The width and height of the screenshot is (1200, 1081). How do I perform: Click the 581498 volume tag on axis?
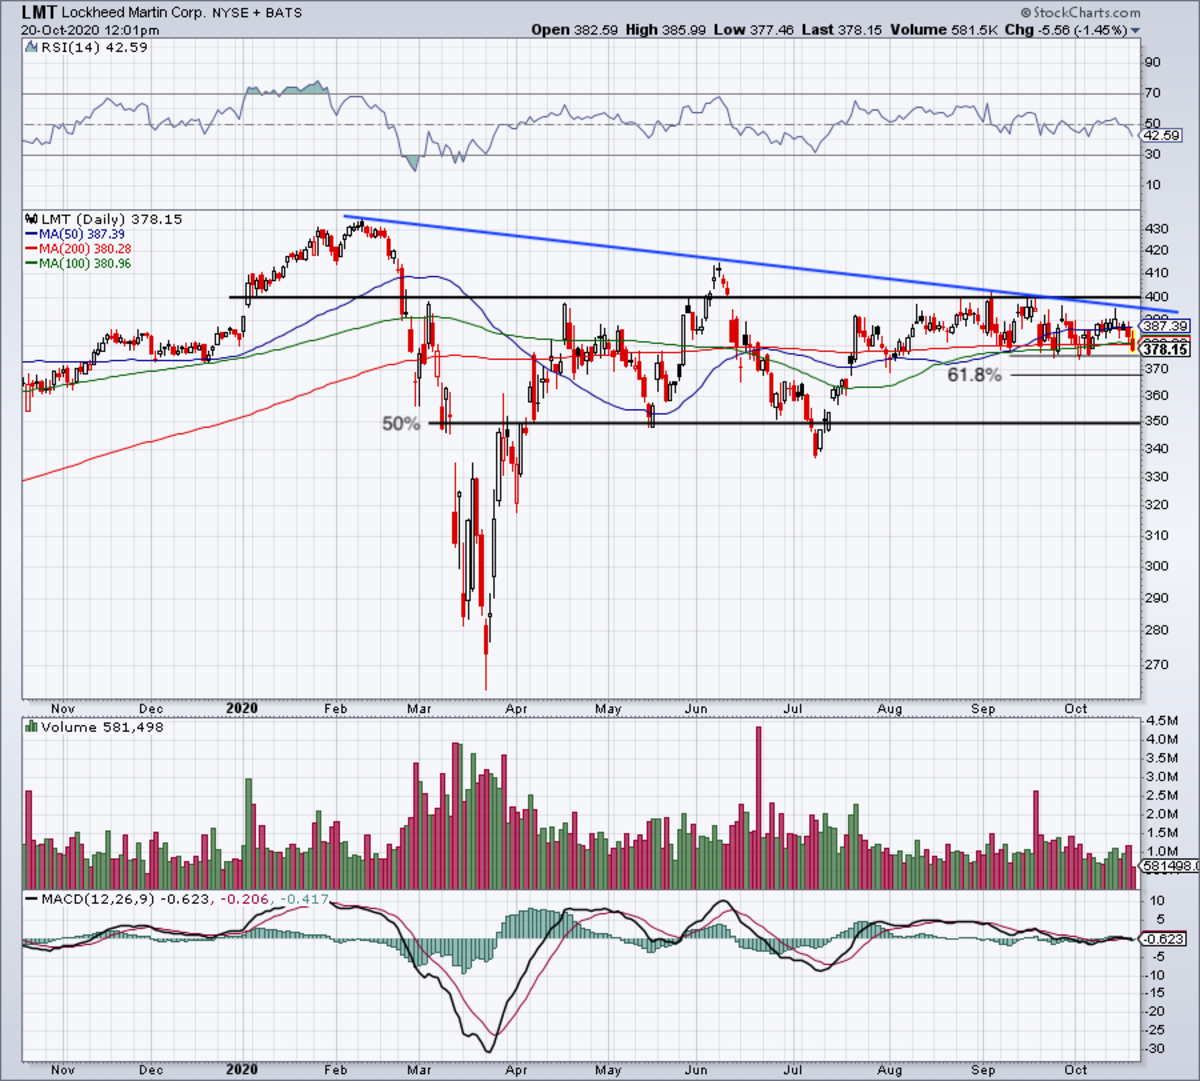[x=1169, y=866]
